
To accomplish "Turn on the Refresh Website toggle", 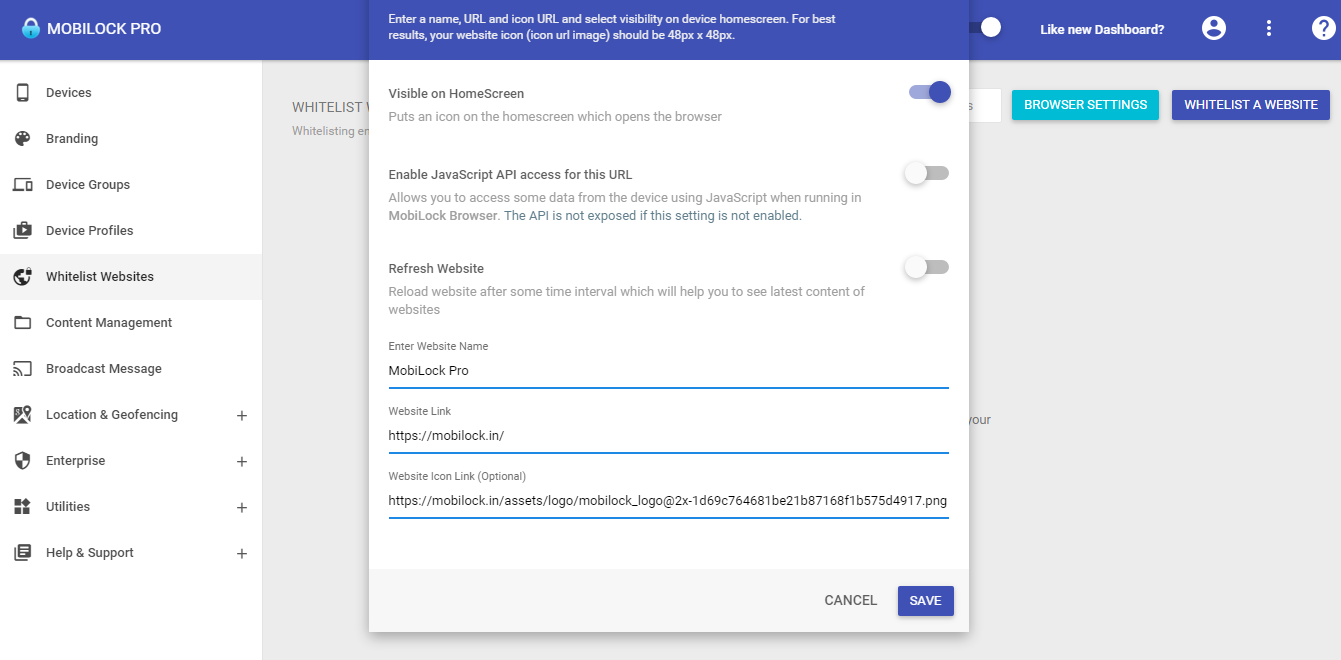I will [926, 268].
